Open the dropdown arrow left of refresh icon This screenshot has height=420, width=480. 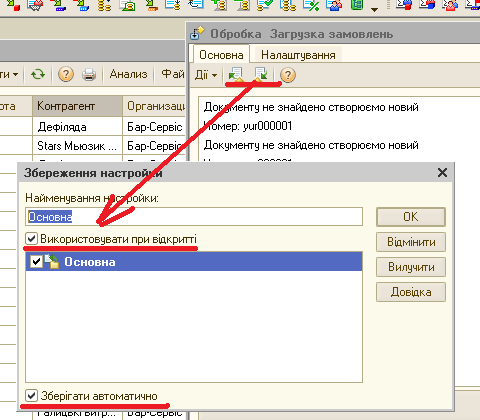click(x=15, y=74)
